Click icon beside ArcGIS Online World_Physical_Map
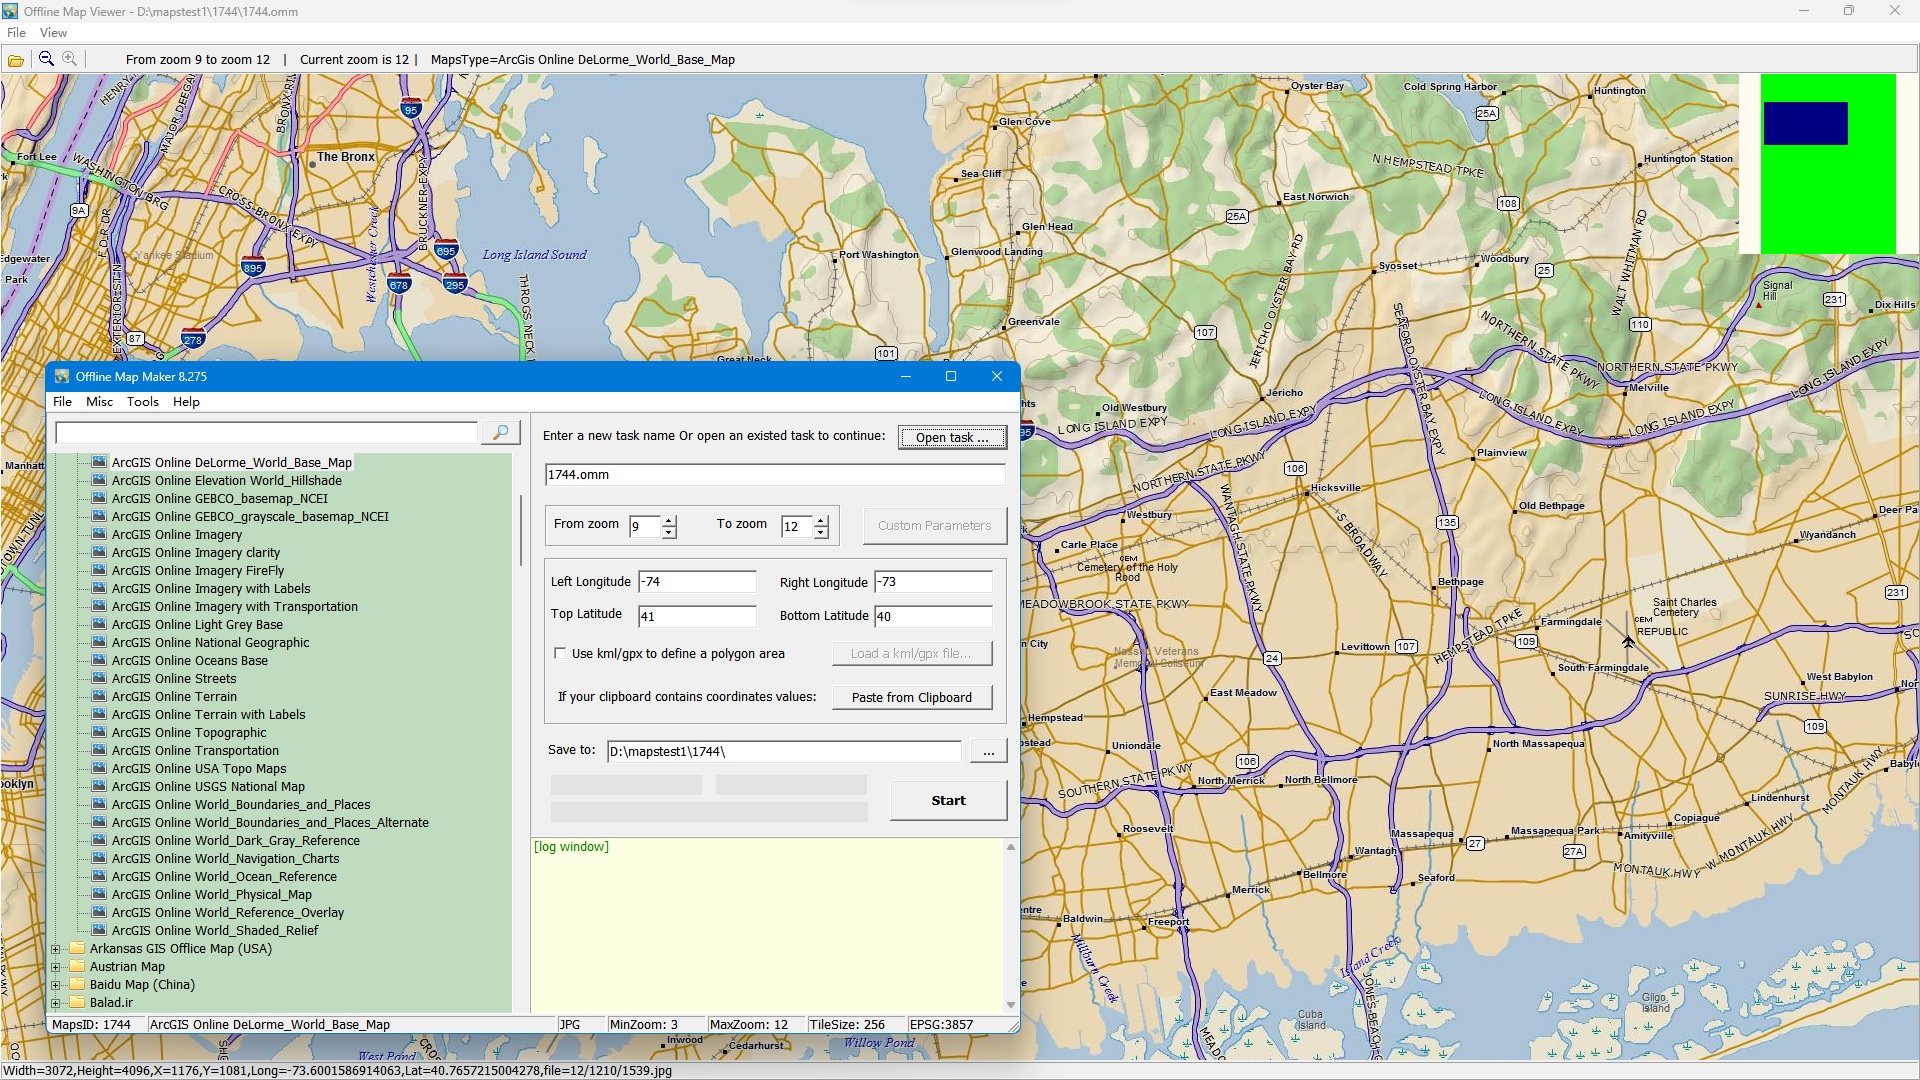This screenshot has width=1920, height=1080. 99,894
